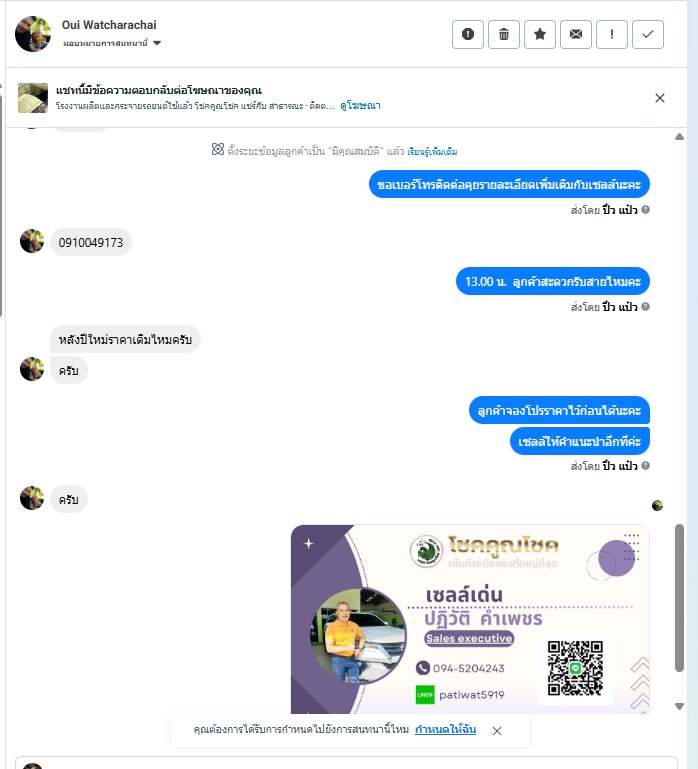Mark conversation done with checkmark button
Screen dimensions: 698x769
648,34
